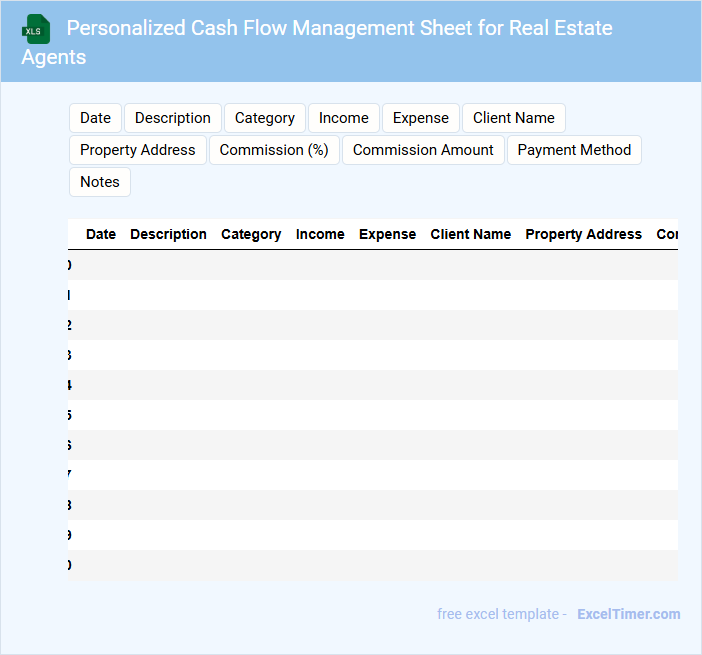Click the Commission (%) tag chip

274,150
